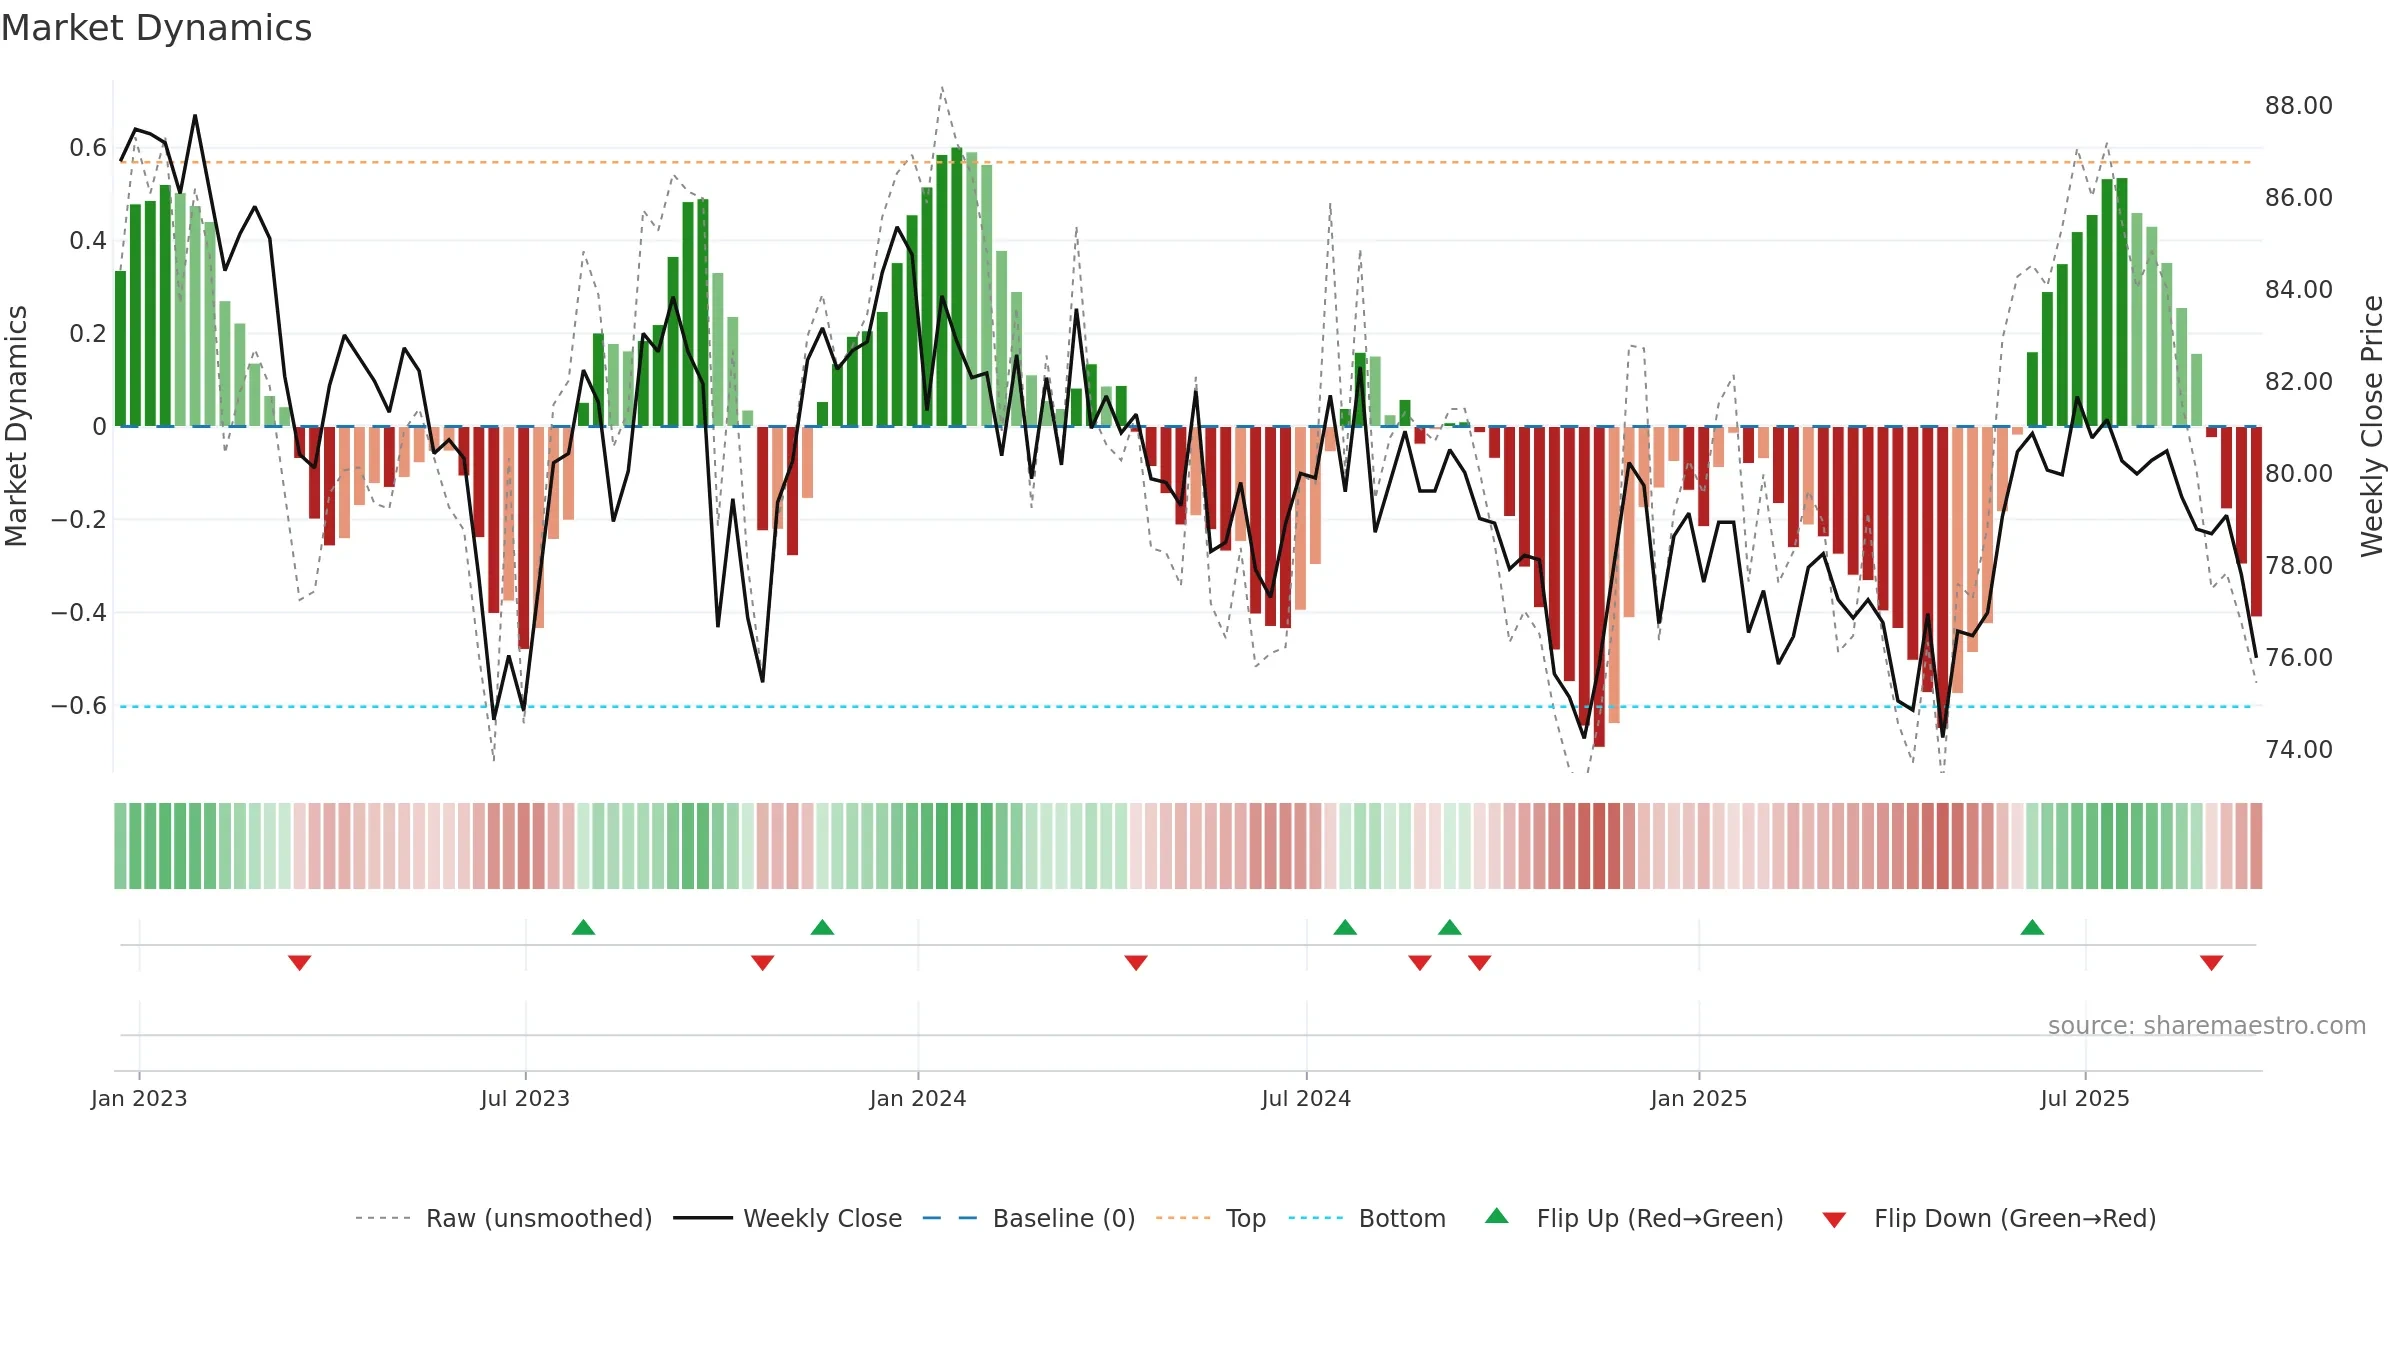Click the Flip Up marker in November 2023

pos(822,927)
